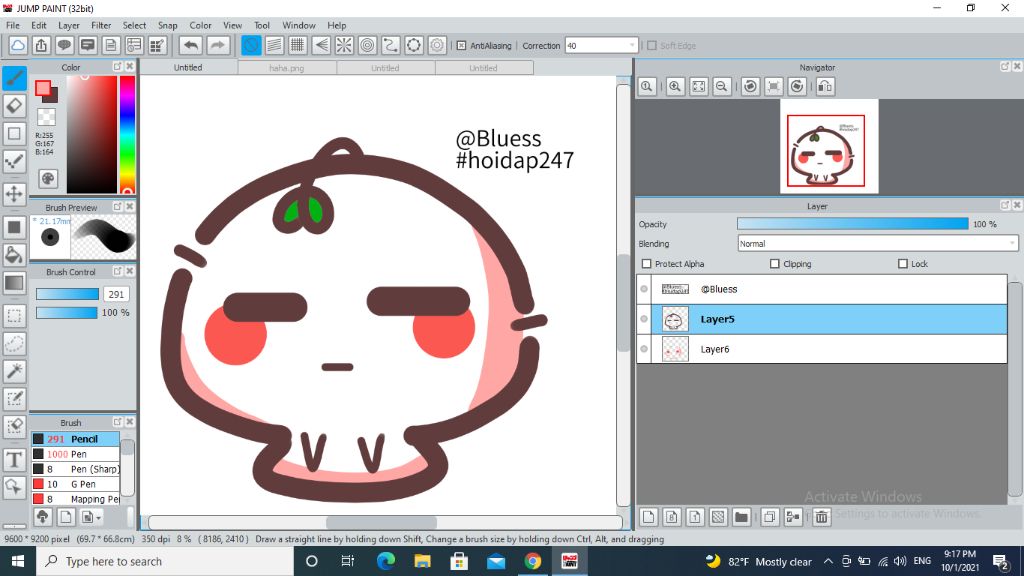Select the Gradient tool

pyautogui.click(x=14, y=283)
